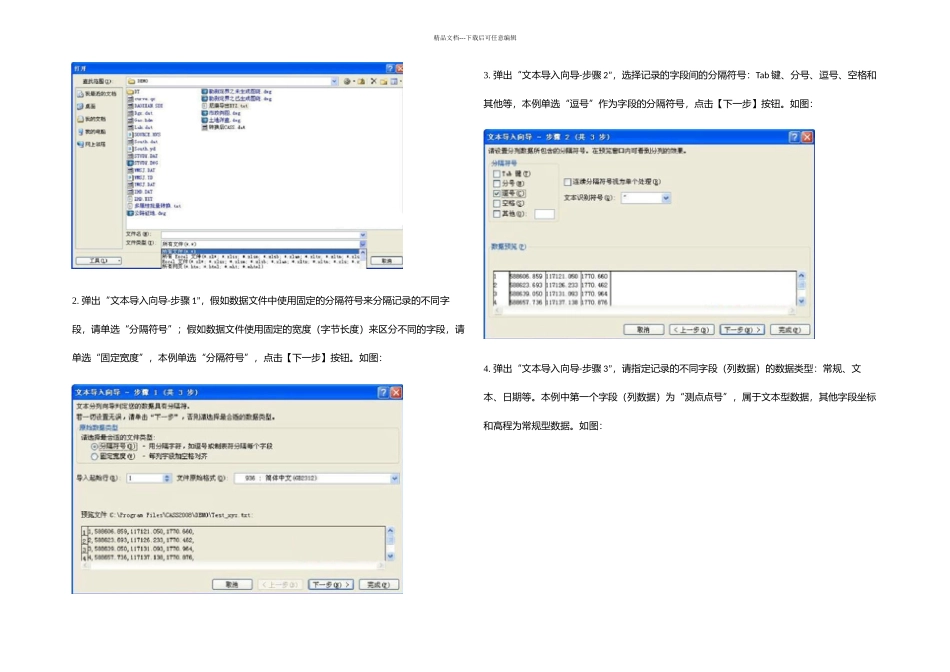The width and height of the screenshot is (950, 672).
Task: Expand the 文件类型 dropdown arrow
Action: tap(363, 244)
